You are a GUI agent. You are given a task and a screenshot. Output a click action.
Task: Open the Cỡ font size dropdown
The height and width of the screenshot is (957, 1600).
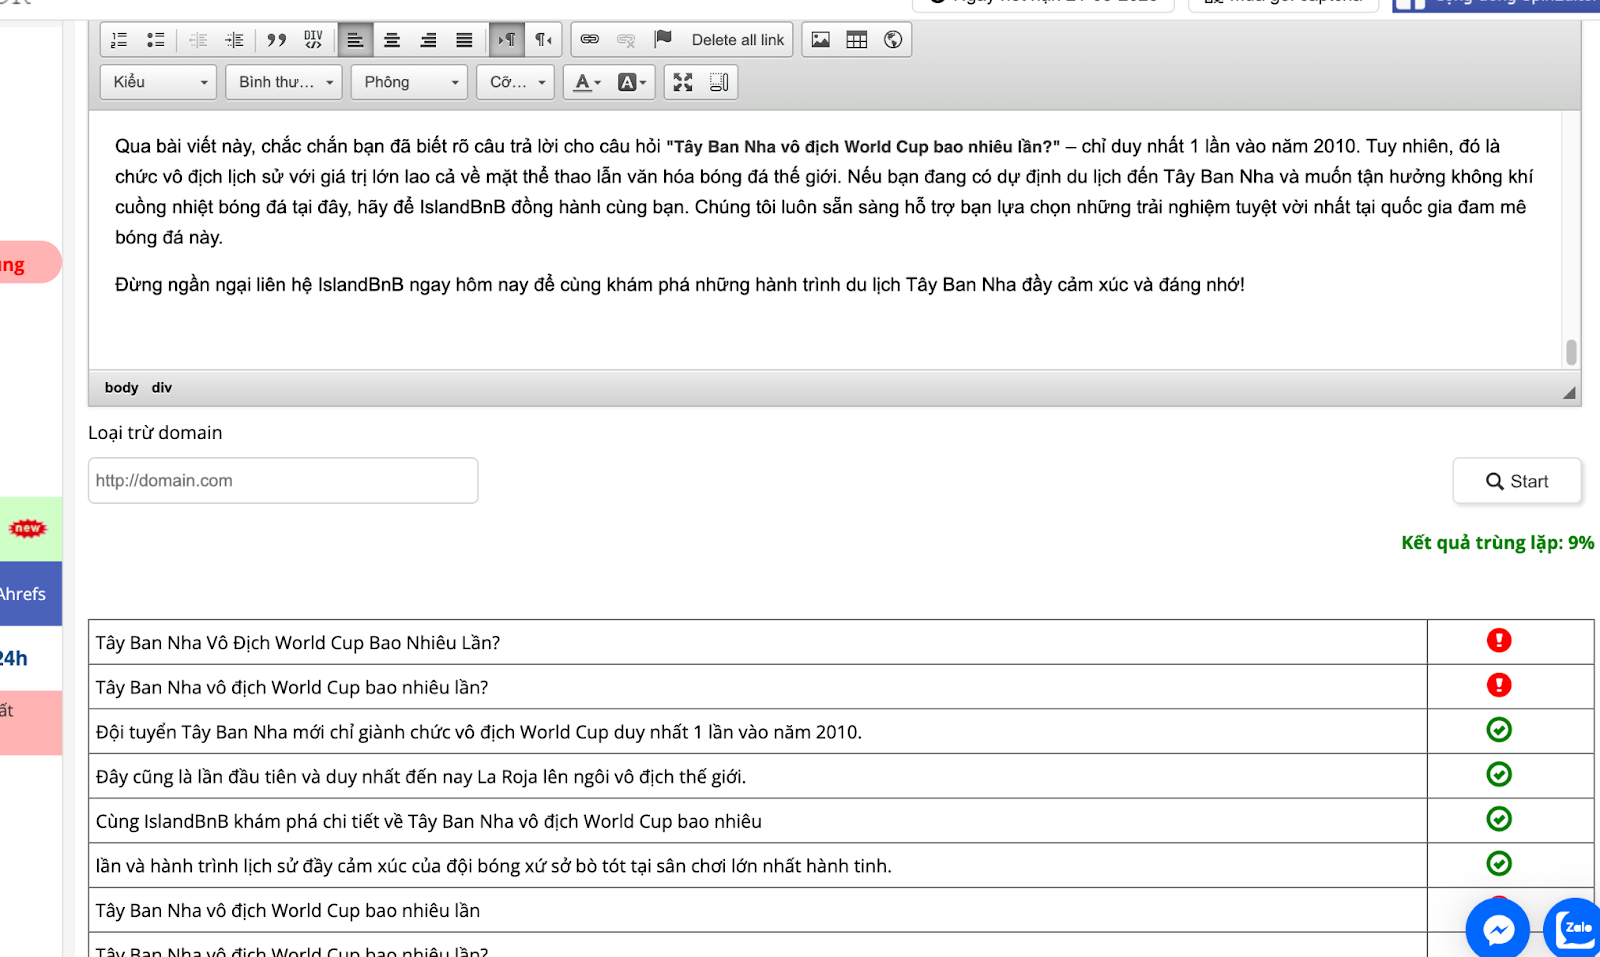click(516, 82)
